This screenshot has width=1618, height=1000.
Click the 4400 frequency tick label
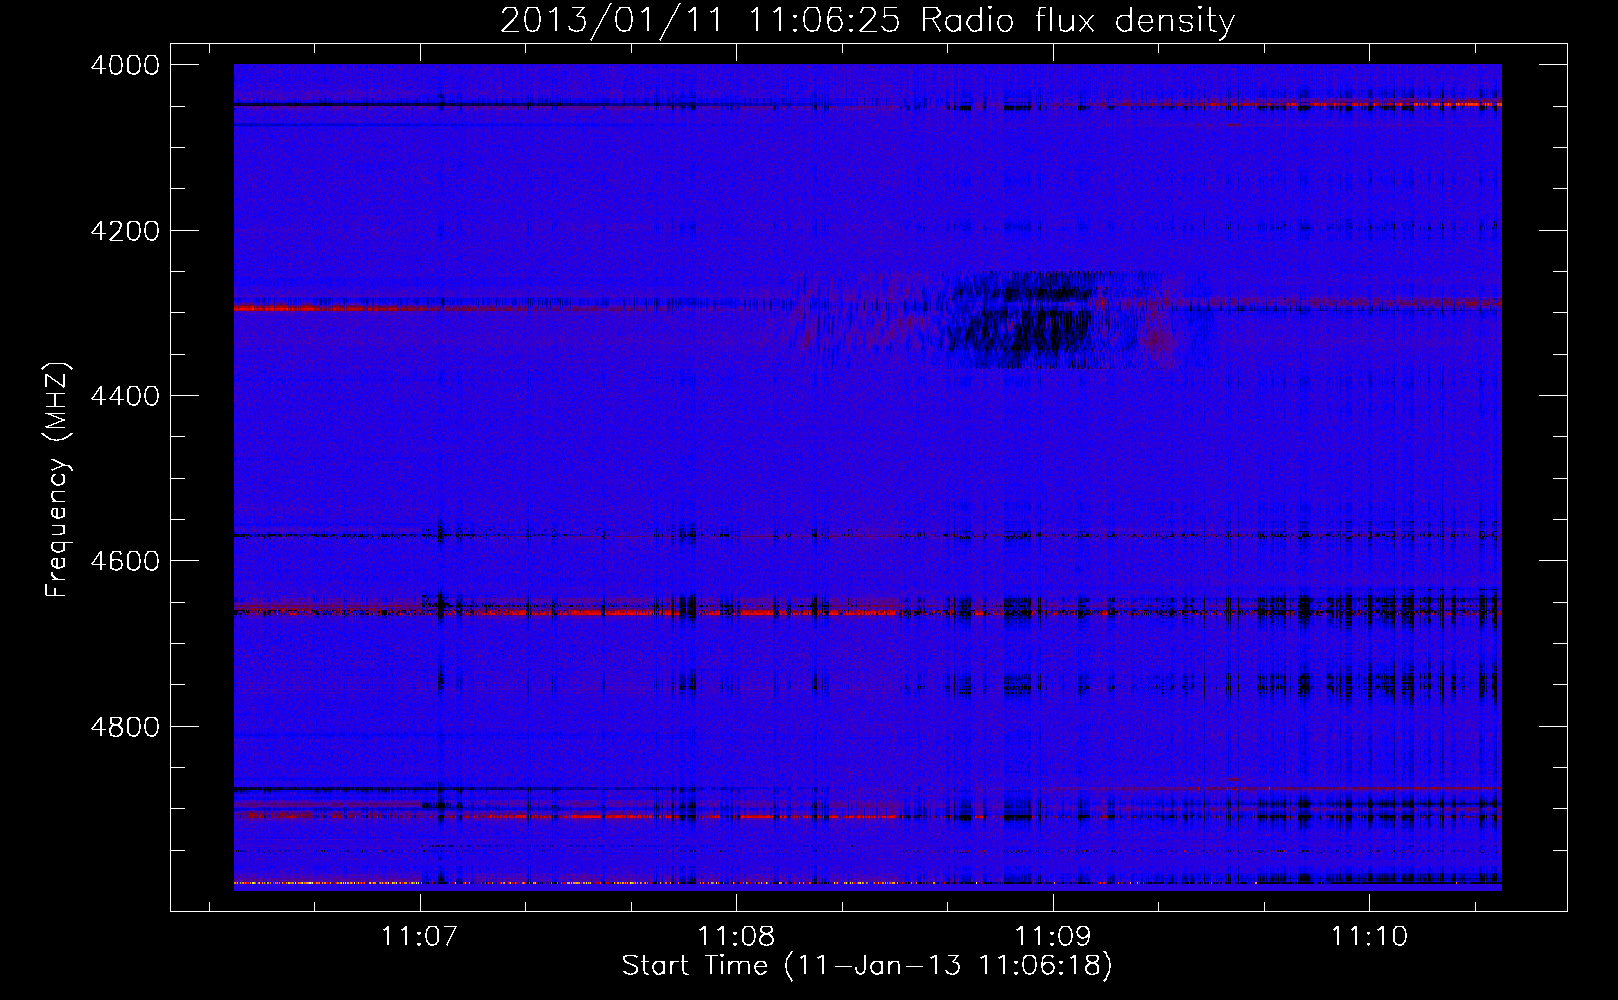pos(125,396)
